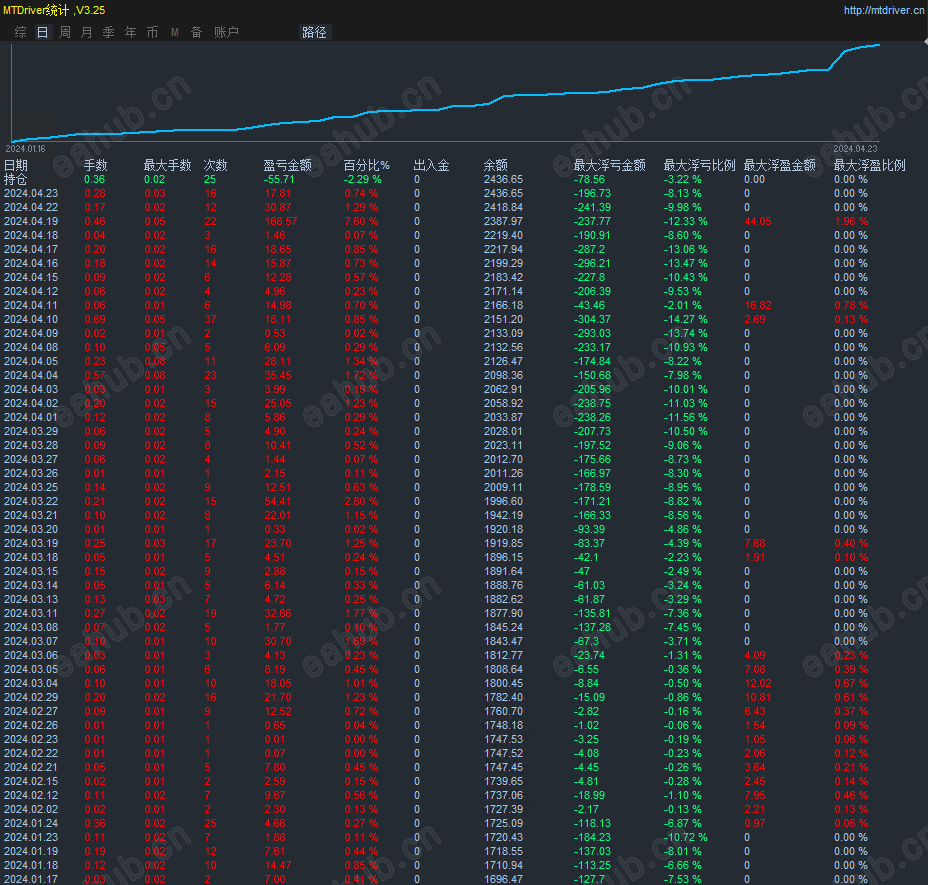
Task: Click the -13.47 % drawdown for 2024.04.16
Action: (x=685, y=263)
